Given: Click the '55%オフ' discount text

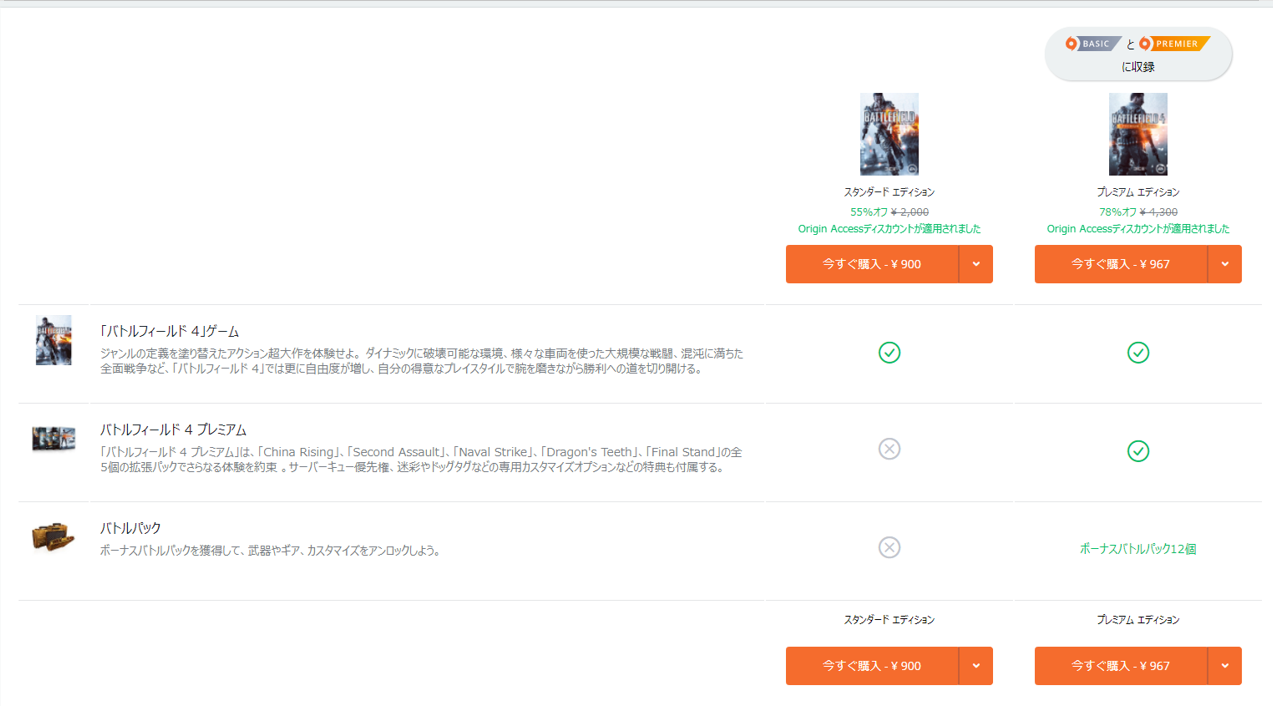Looking at the screenshot, I should [x=868, y=212].
